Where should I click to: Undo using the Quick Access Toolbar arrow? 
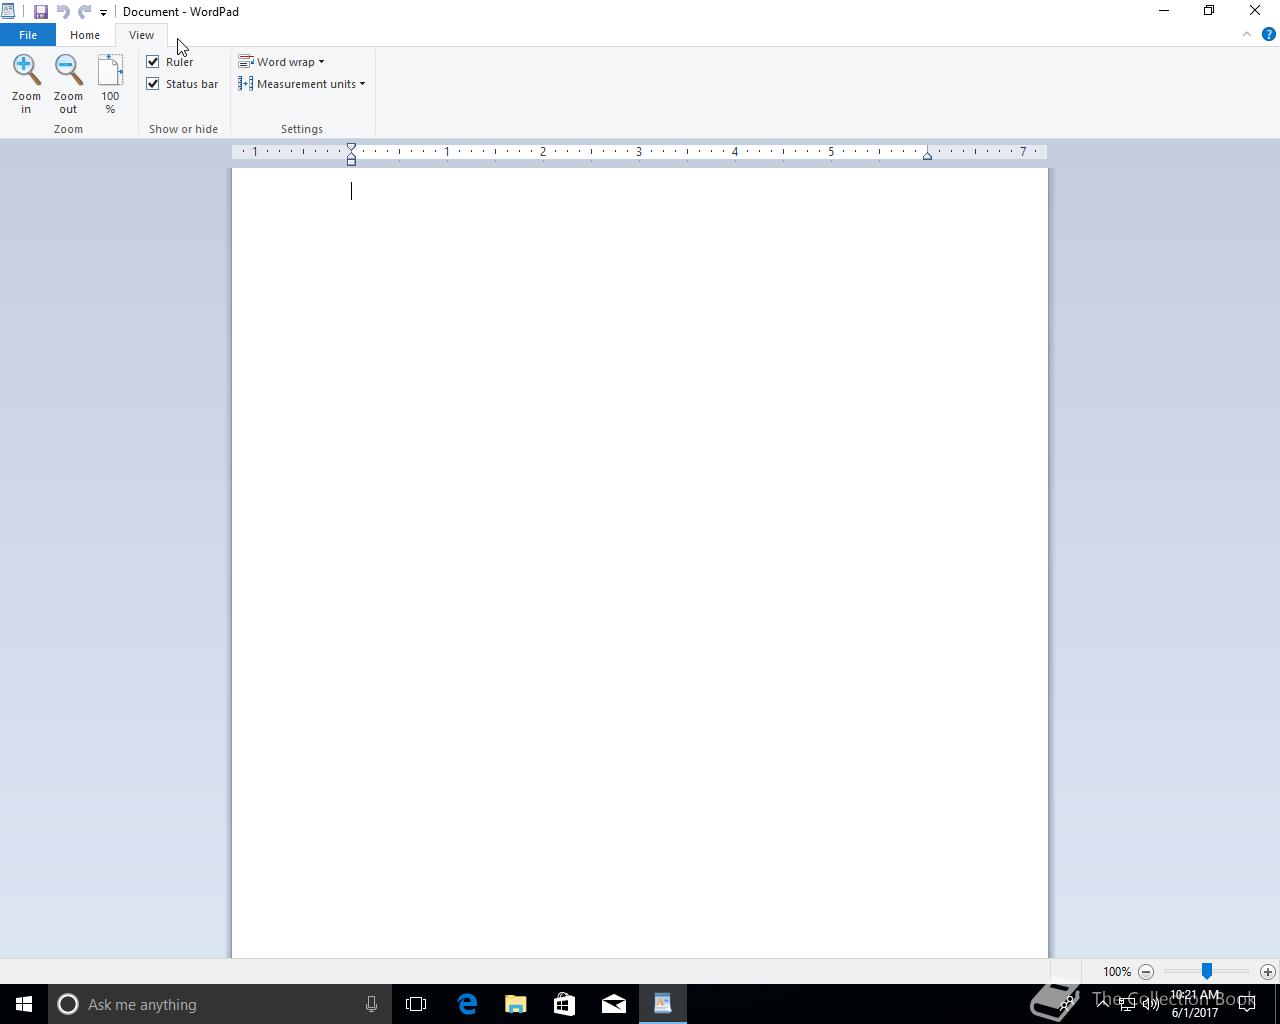[63, 12]
